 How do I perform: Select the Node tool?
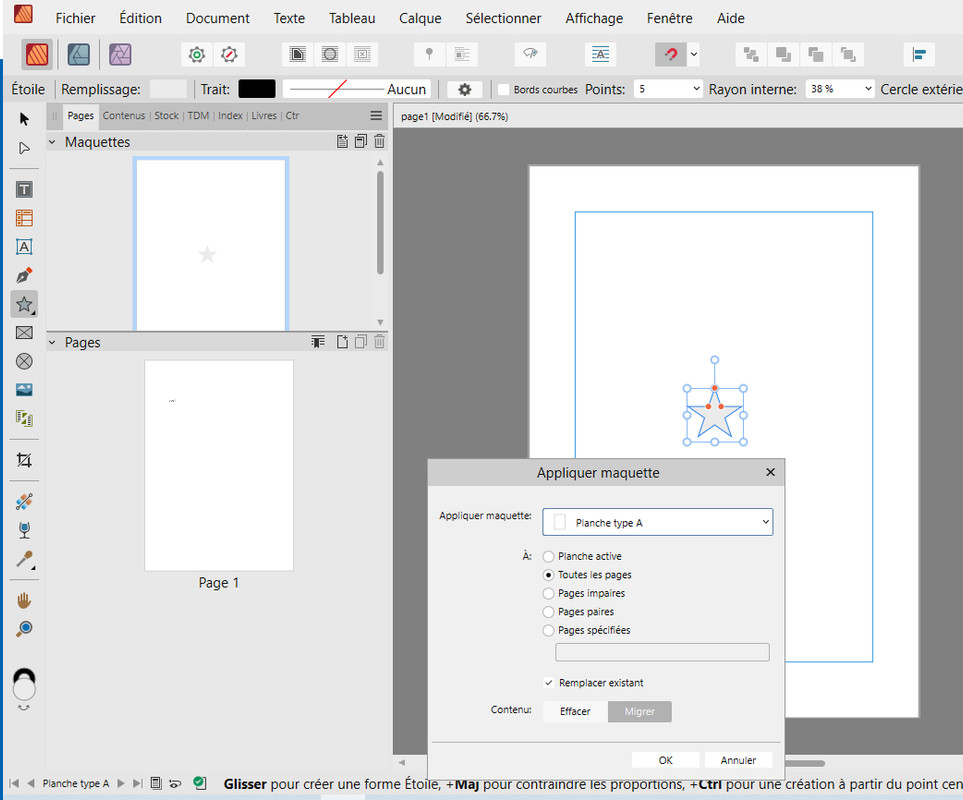pos(24,148)
